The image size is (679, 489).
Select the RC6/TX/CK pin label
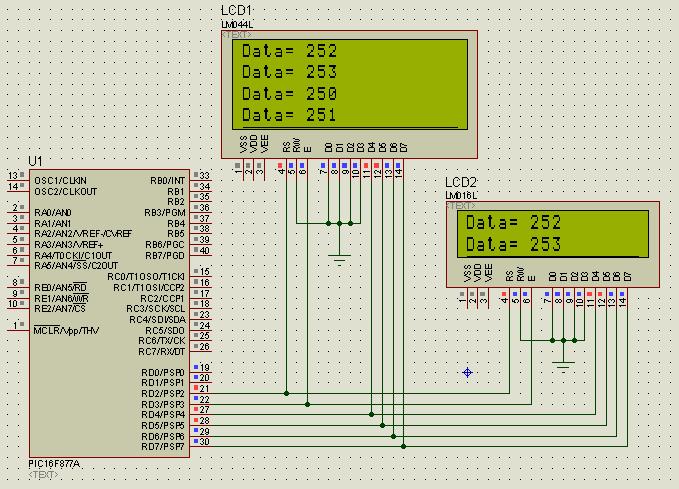[x=162, y=341]
